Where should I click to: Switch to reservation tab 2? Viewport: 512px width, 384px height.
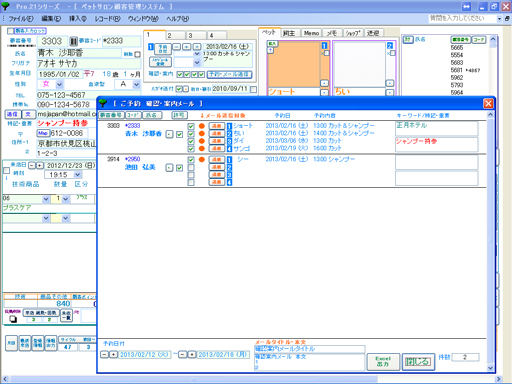[x=176, y=35]
